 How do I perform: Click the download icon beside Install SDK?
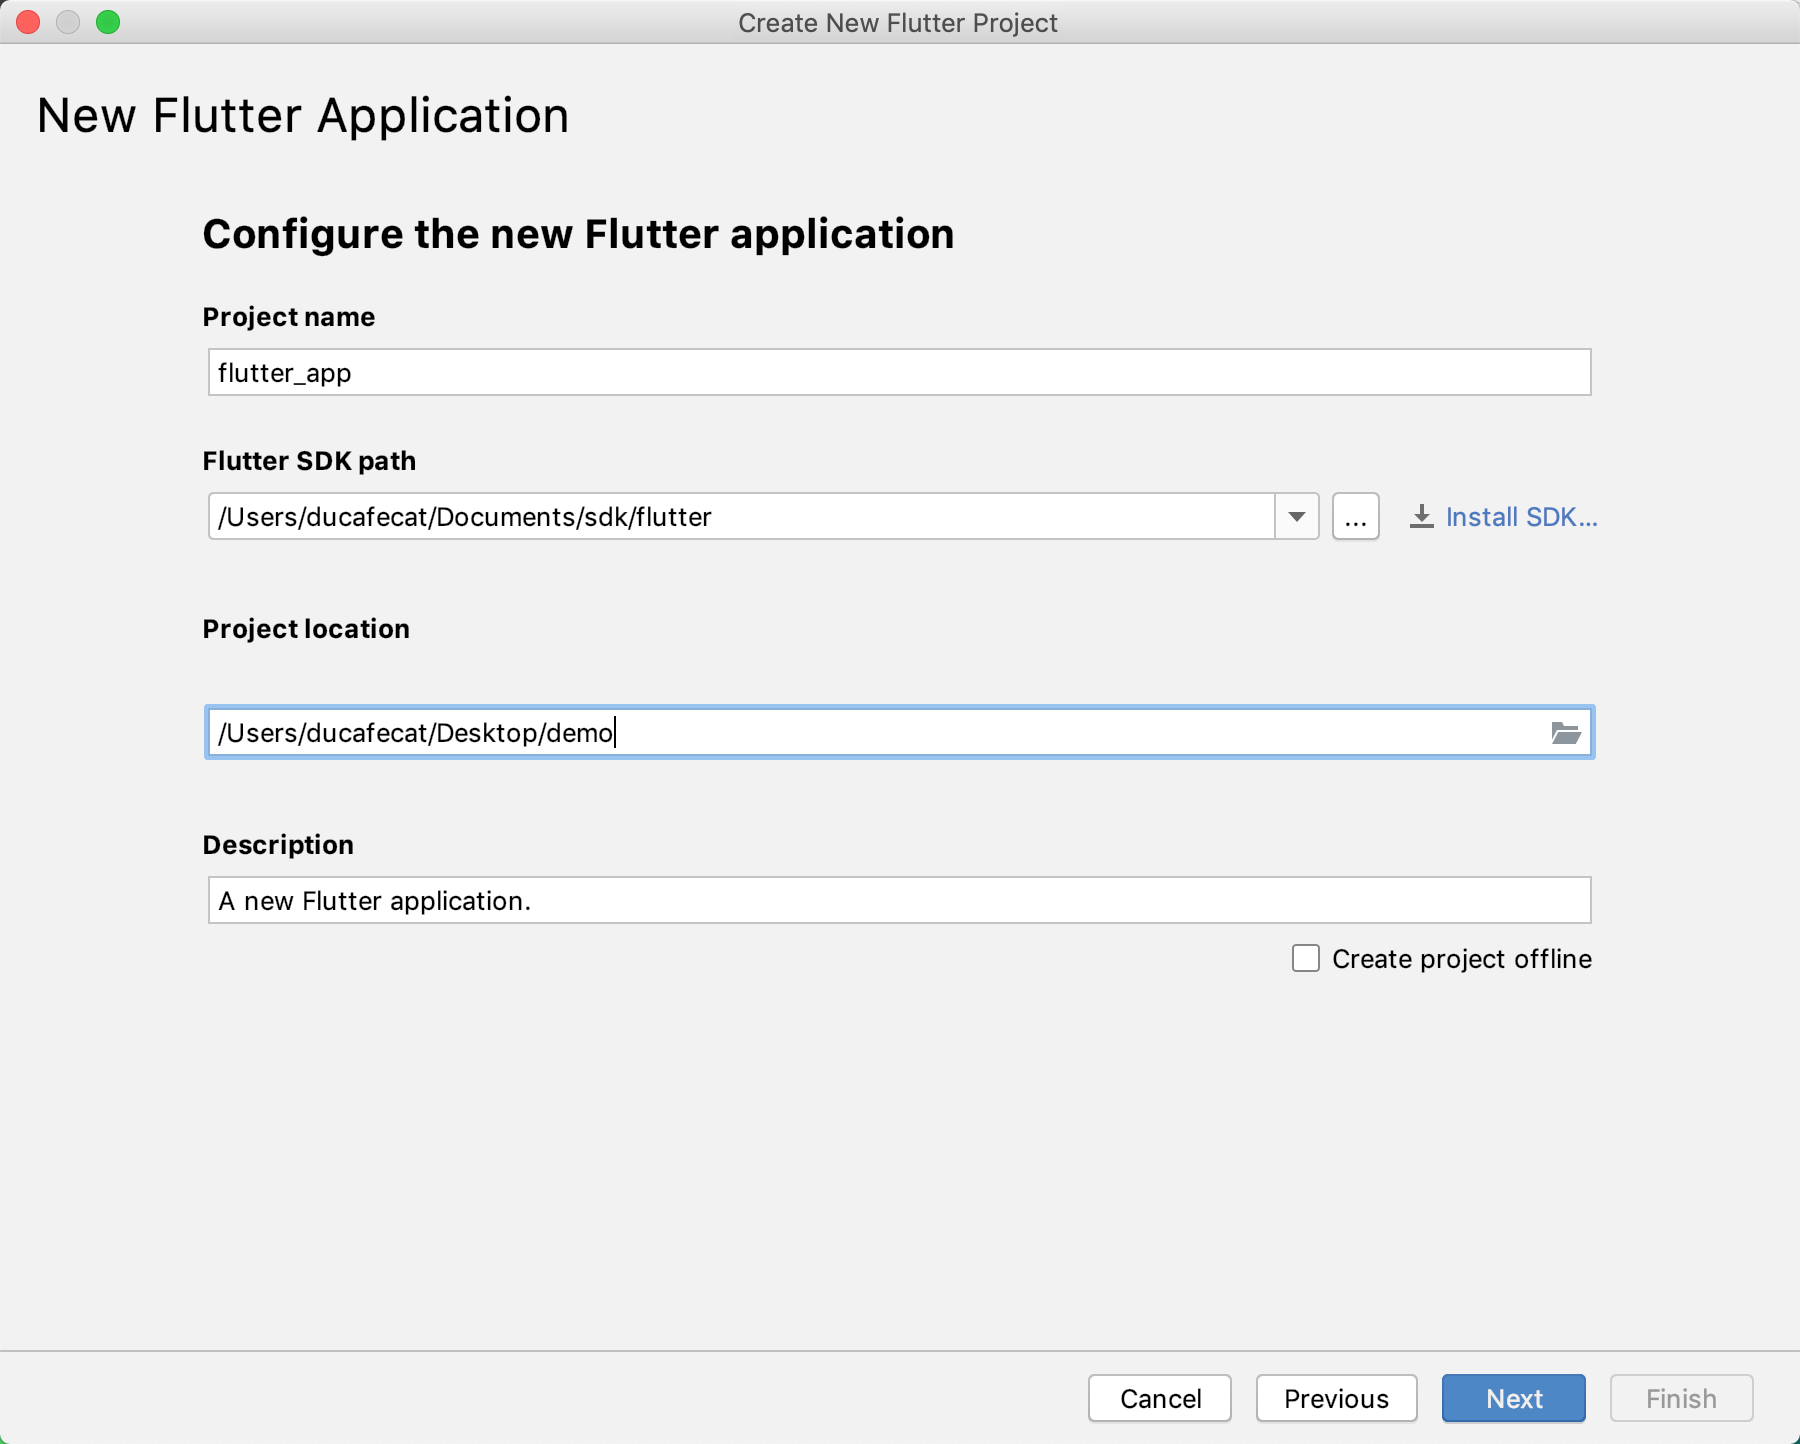tap(1421, 517)
